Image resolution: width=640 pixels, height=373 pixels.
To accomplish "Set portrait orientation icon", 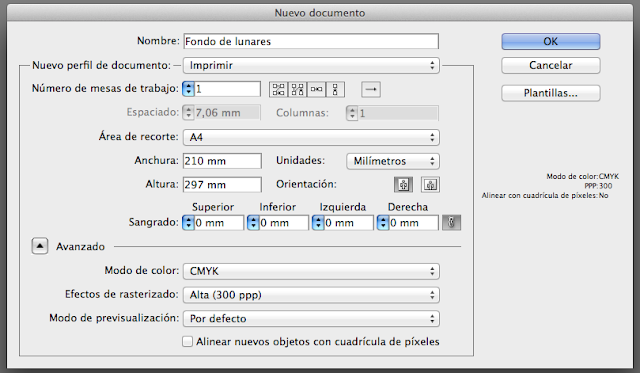I will point(403,185).
